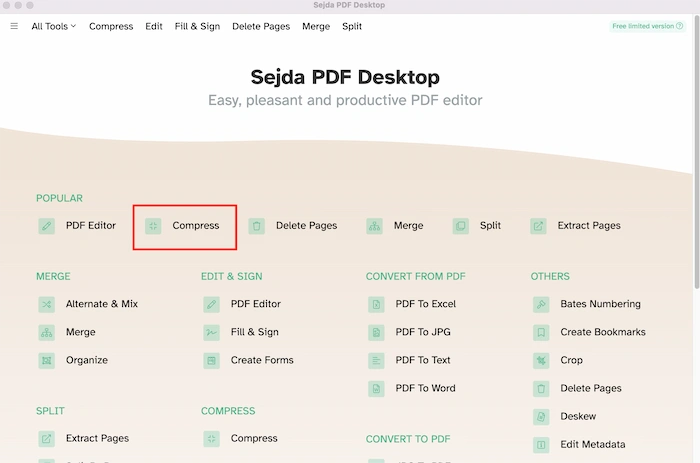Open the hamburger menu icon

coord(14,26)
